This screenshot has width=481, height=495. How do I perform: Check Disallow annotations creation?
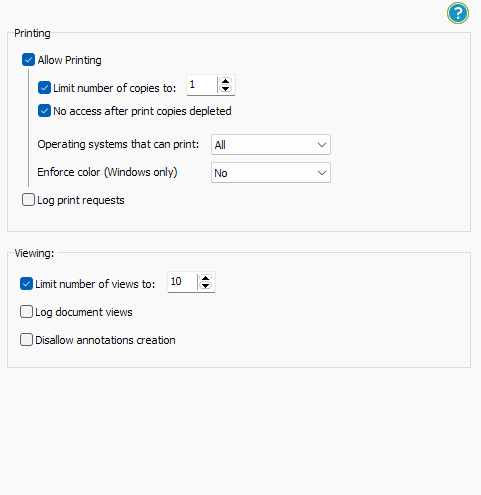coord(26,340)
